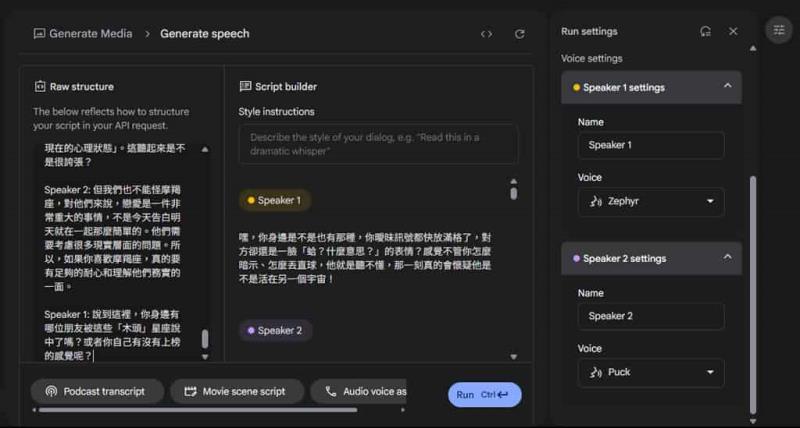This screenshot has height=428, width=800.
Task: Focus the Style instructions text box
Action: tap(378, 144)
